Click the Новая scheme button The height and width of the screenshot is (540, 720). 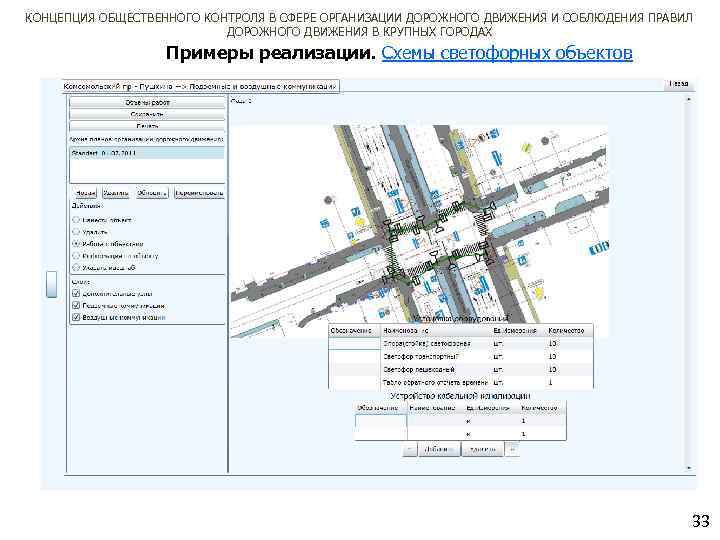click(x=85, y=193)
